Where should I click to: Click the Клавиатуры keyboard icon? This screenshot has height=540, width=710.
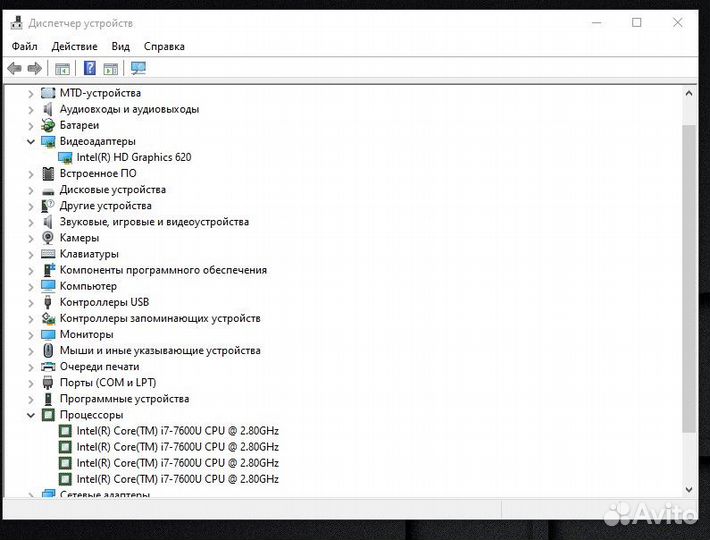click(48, 254)
